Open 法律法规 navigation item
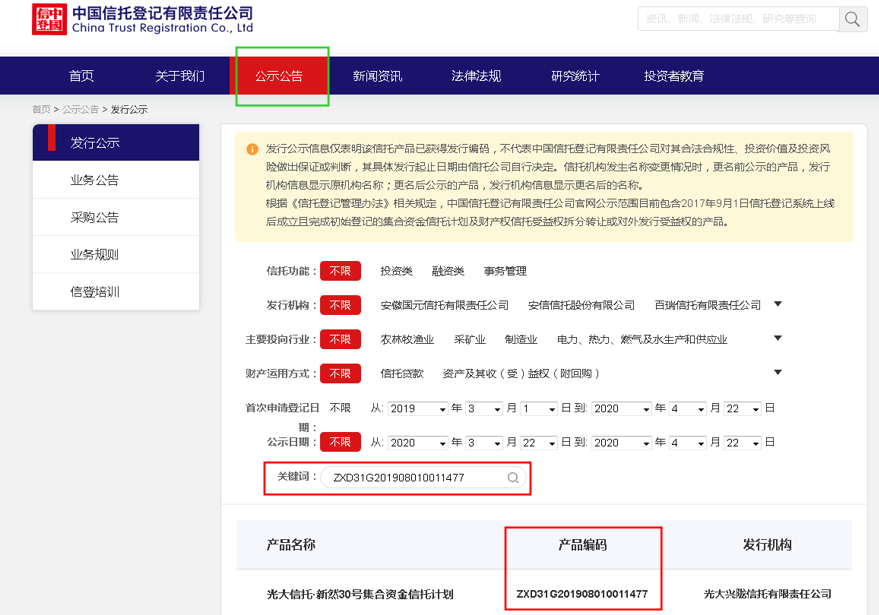 coord(476,76)
